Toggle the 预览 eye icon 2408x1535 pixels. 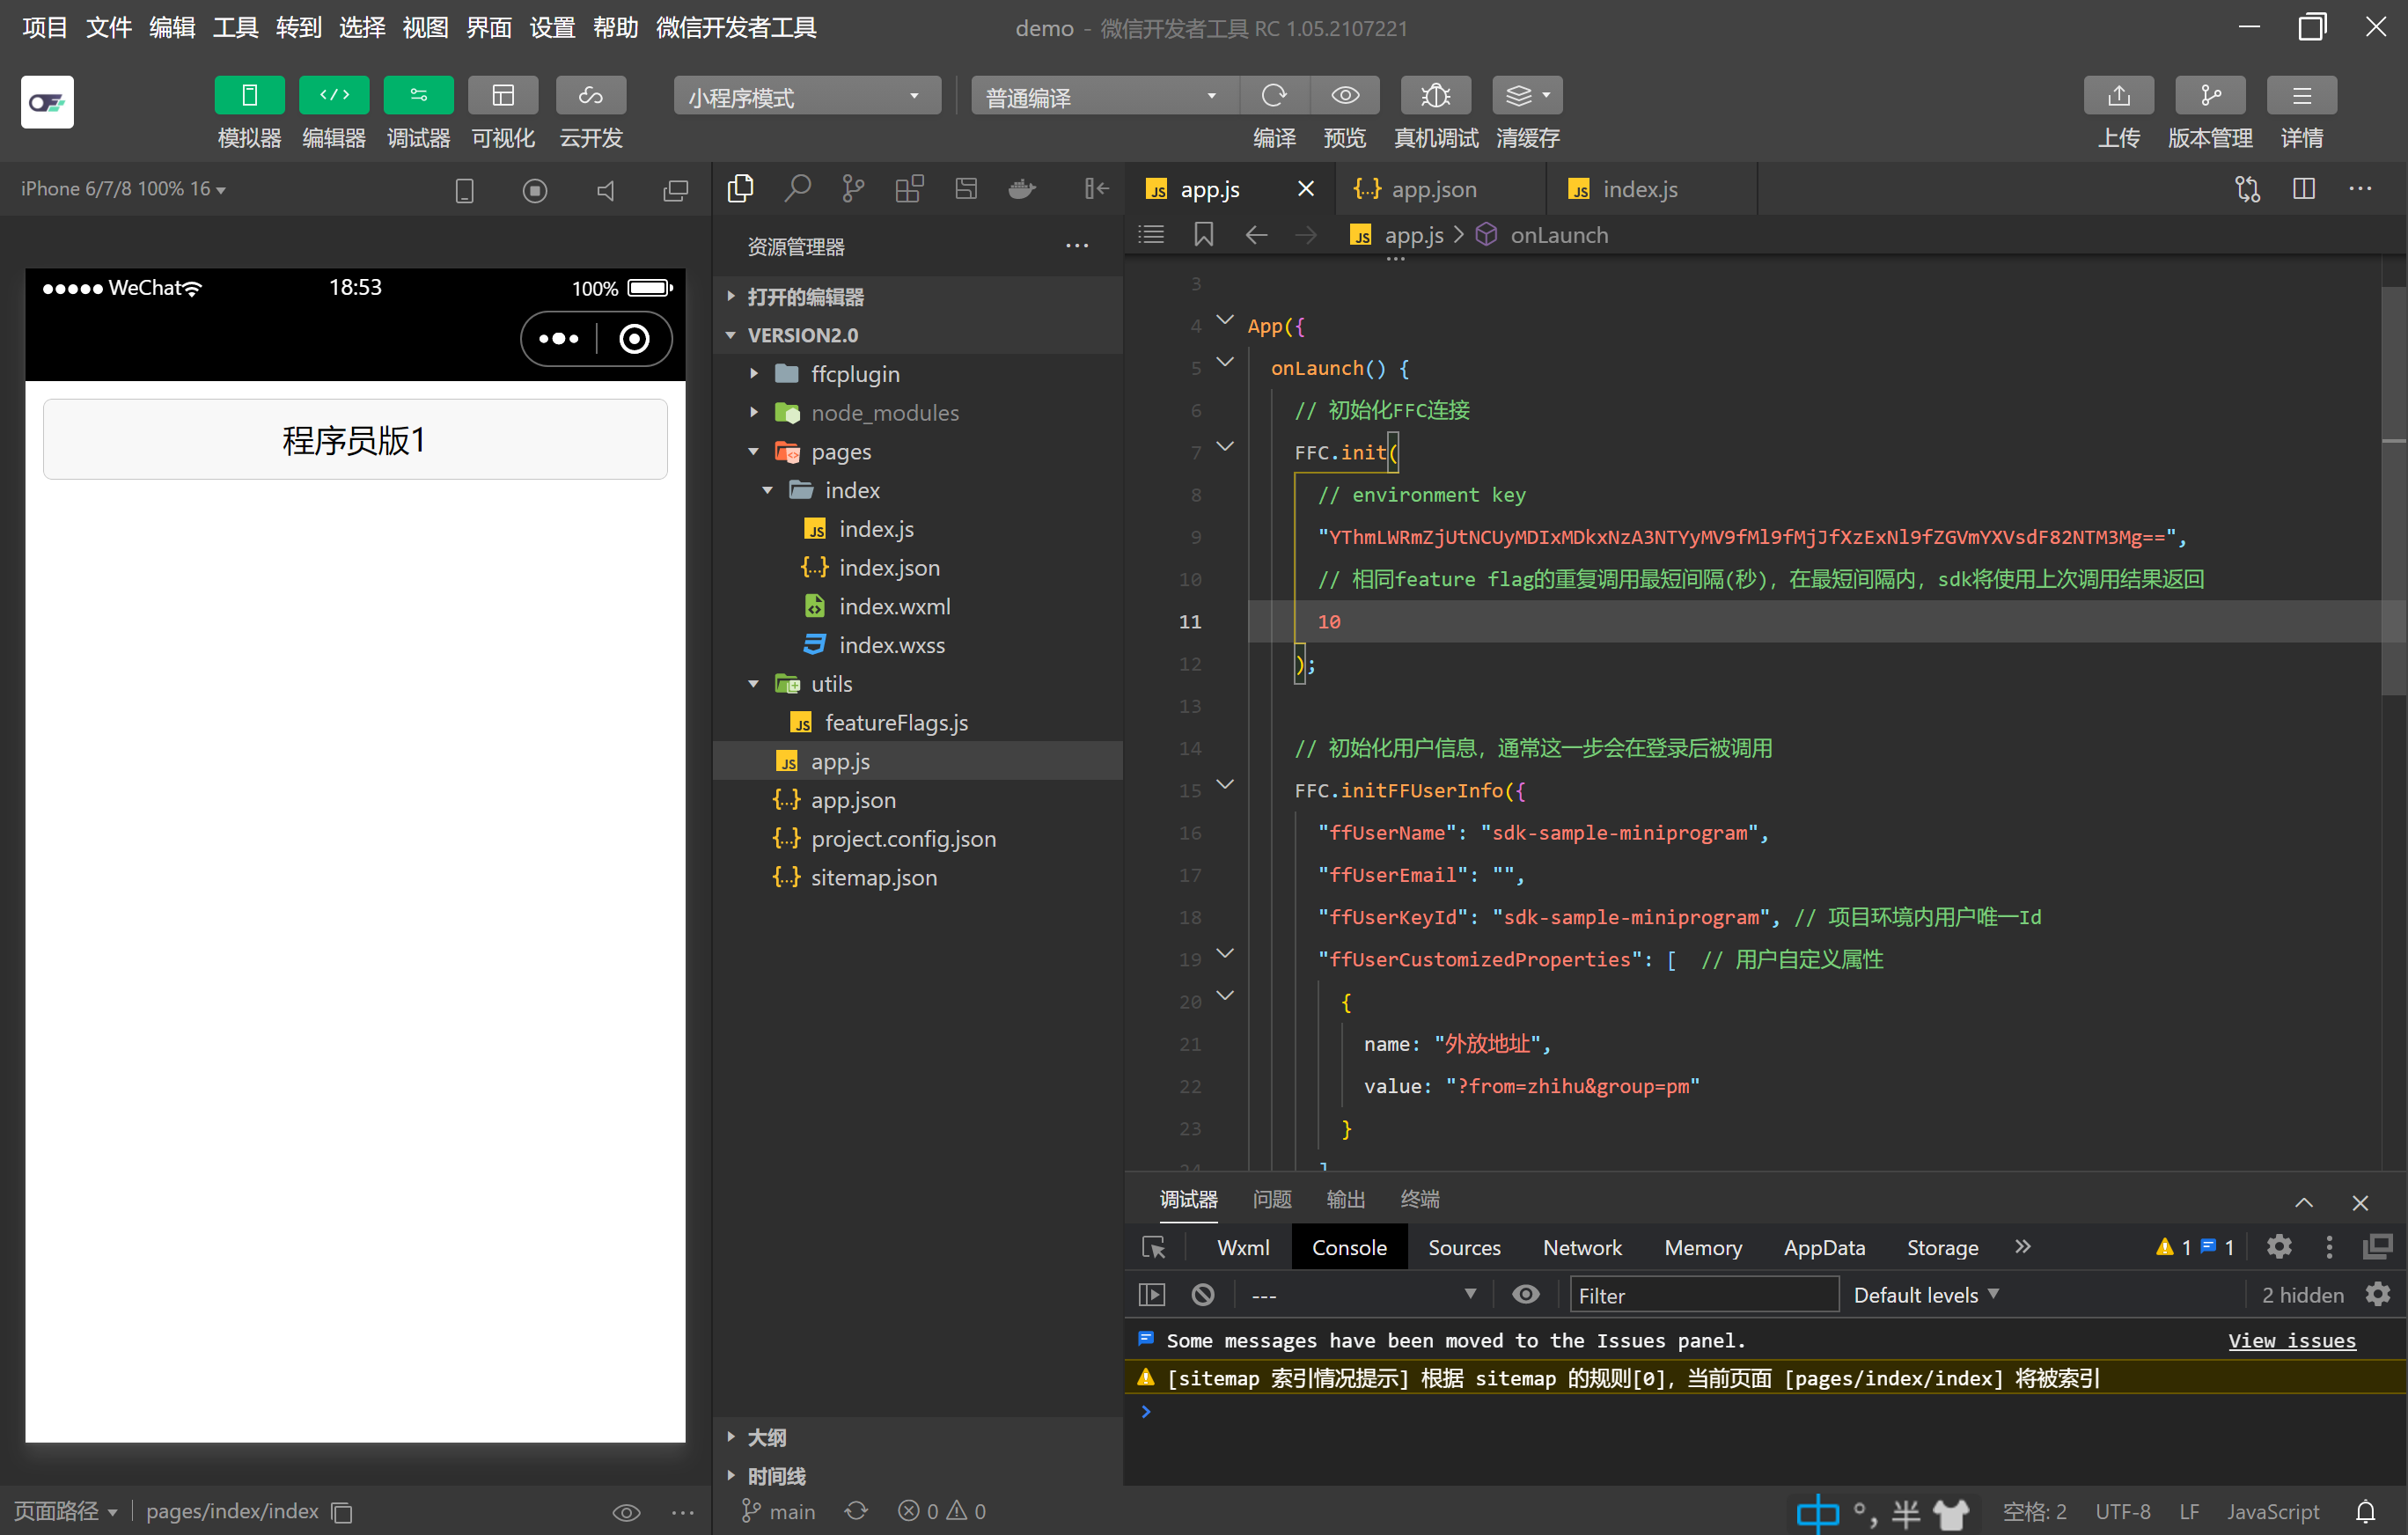[x=1344, y=95]
